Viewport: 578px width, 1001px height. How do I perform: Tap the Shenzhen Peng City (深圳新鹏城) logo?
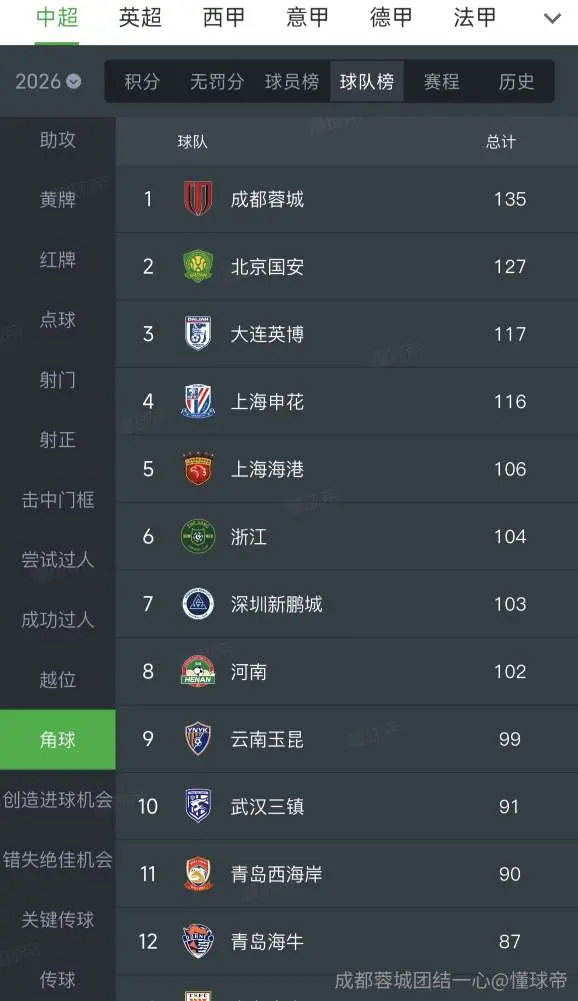[x=198, y=604]
